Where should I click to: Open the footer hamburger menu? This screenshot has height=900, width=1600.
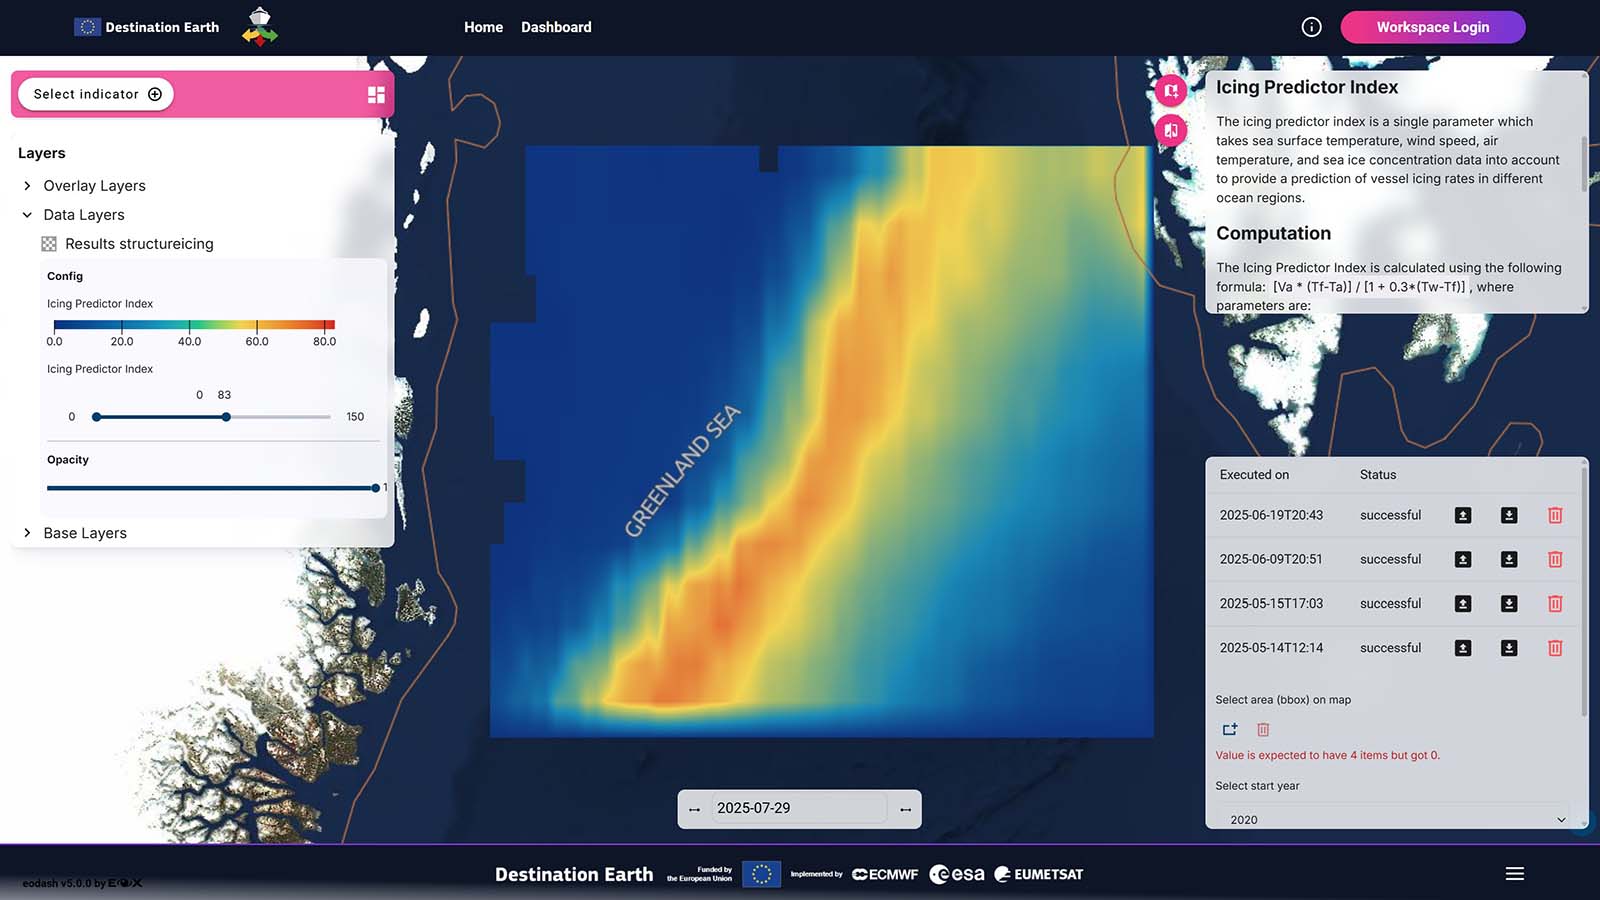click(1514, 874)
